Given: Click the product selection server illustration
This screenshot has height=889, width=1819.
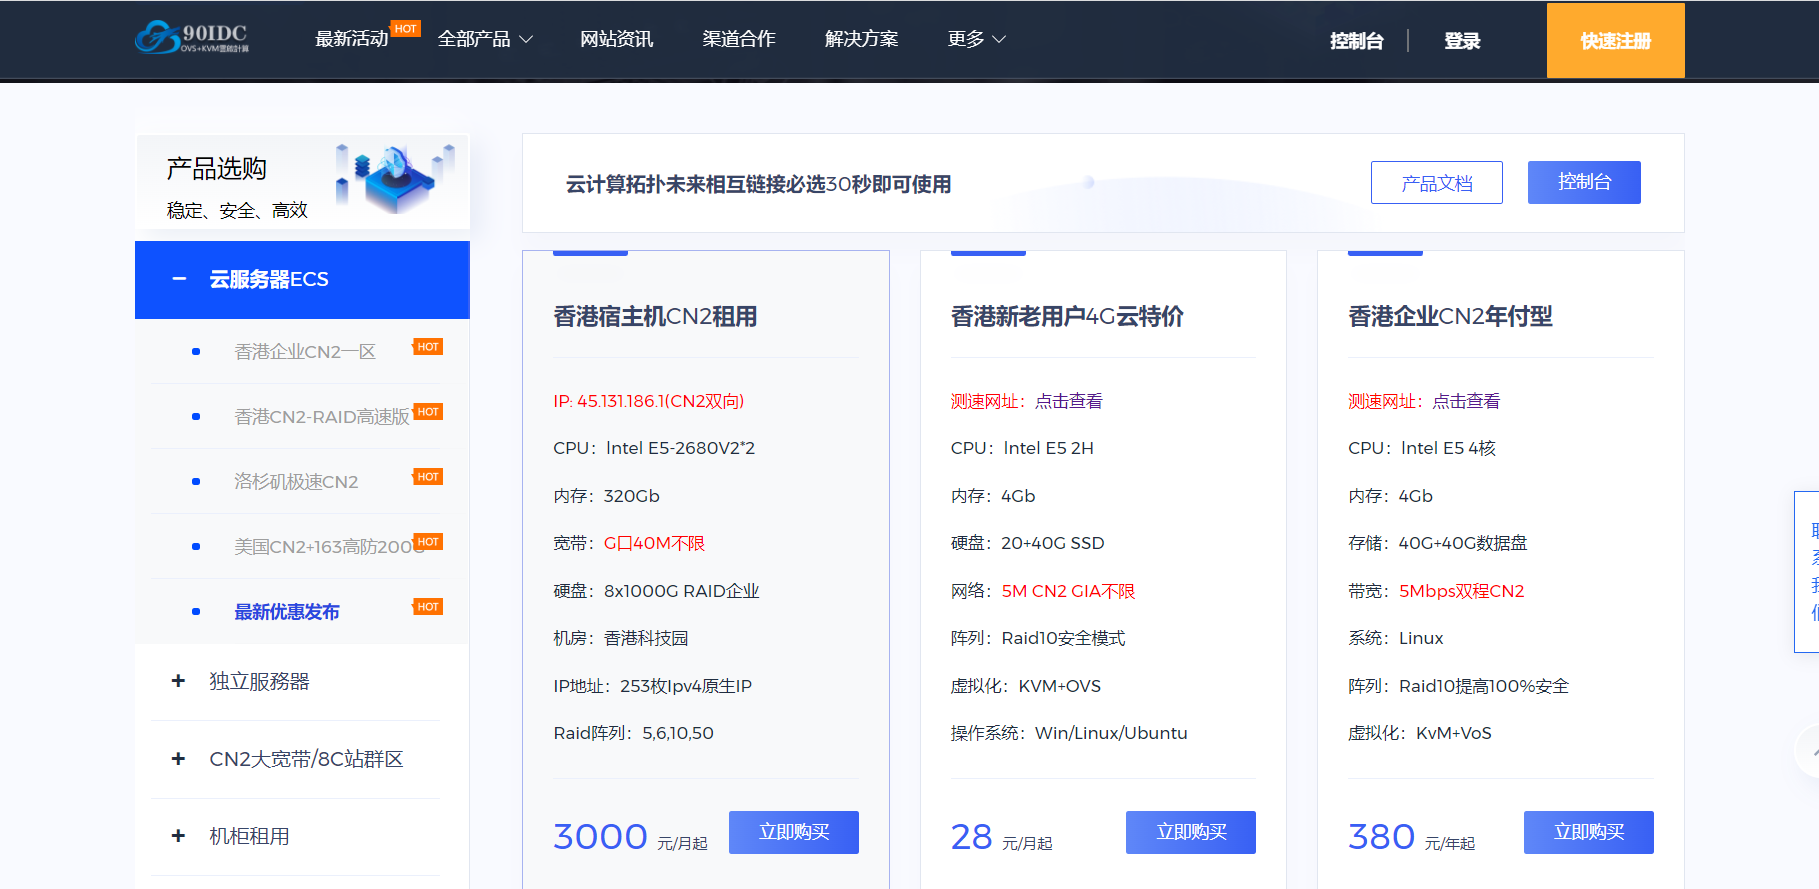Looking at the screenshot, I should [x=396, y=176].
